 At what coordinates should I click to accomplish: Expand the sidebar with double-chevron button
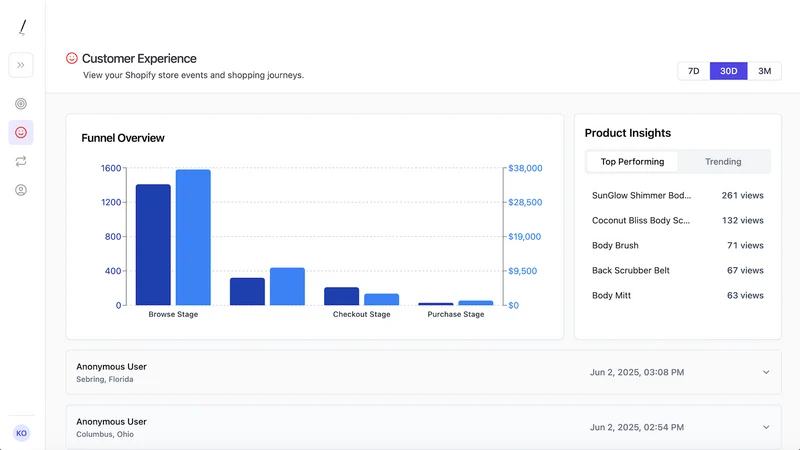coord(21,65)
